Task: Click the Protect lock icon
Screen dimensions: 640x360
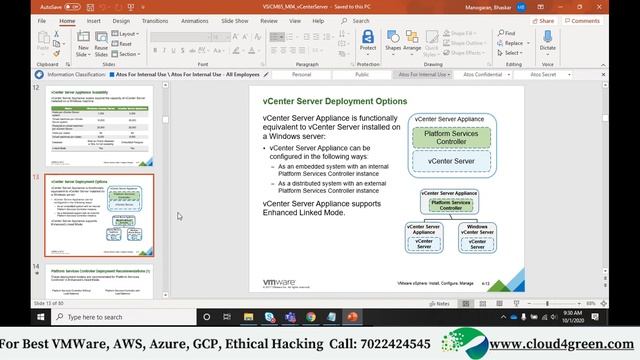Action: (x=368, y=37)
